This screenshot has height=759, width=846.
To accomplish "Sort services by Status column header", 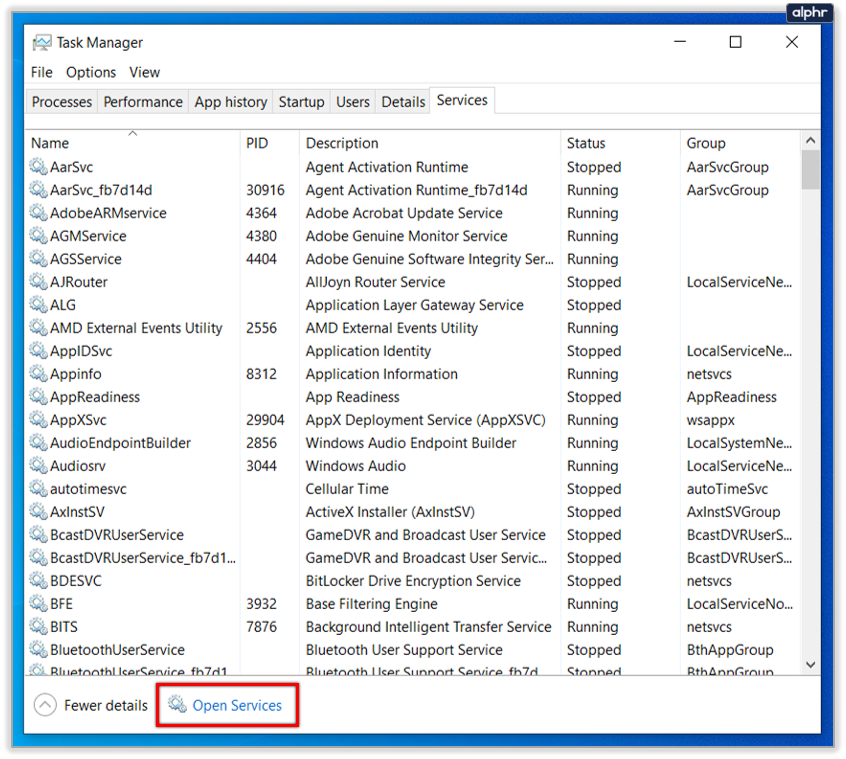I will coord(620,142).
